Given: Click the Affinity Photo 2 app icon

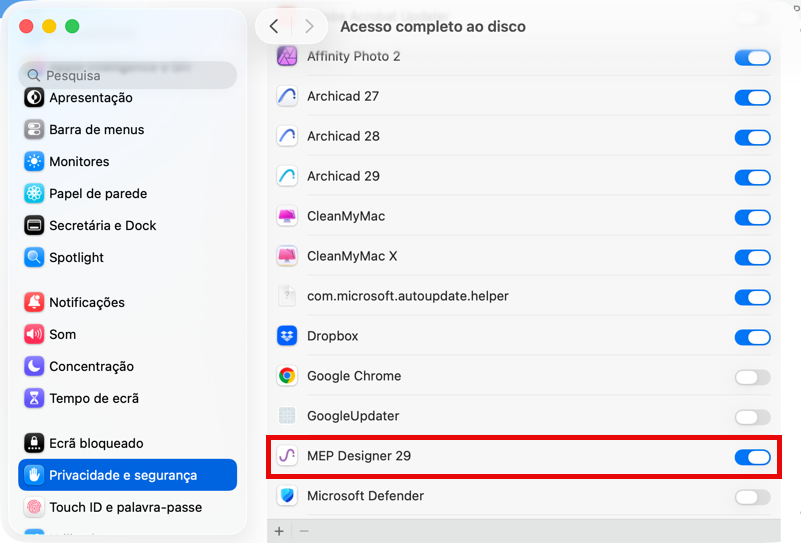Looking at the screenshot, I should pyautogui.click(x=287, y=56).
